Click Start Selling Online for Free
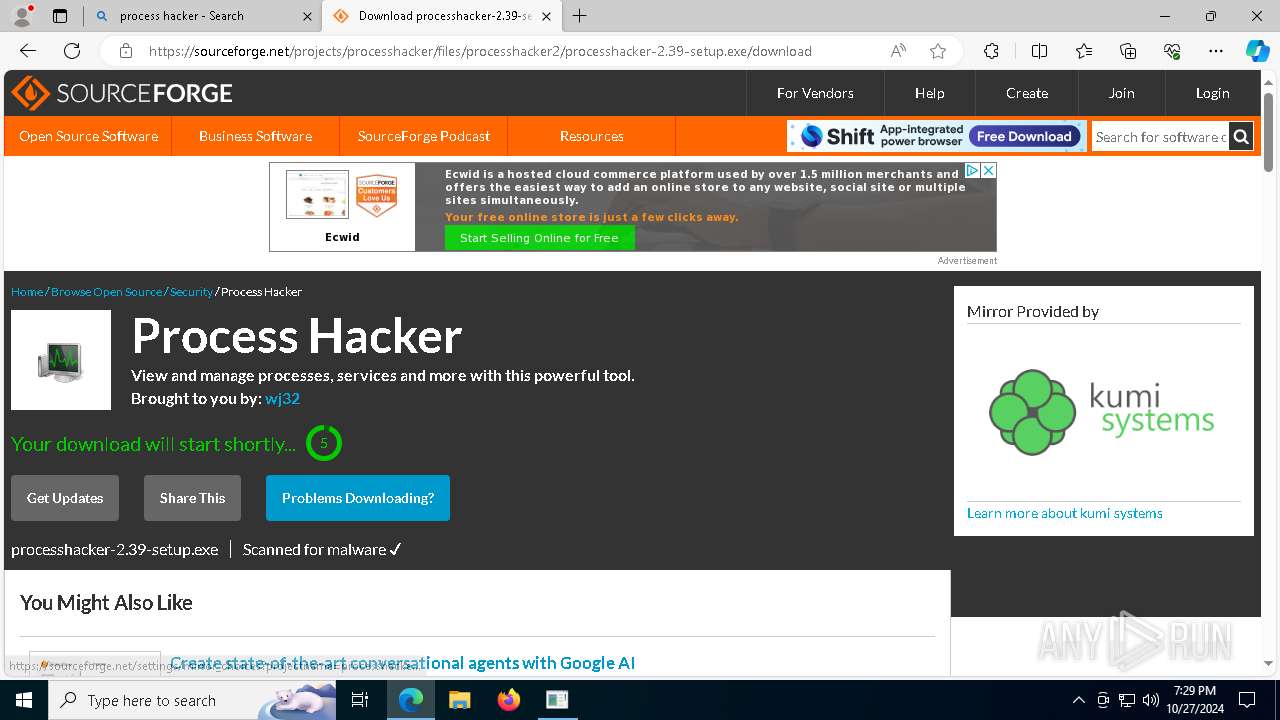This screenshot has width=1280, height=720. pyautogui.click(x=539, y=238)
